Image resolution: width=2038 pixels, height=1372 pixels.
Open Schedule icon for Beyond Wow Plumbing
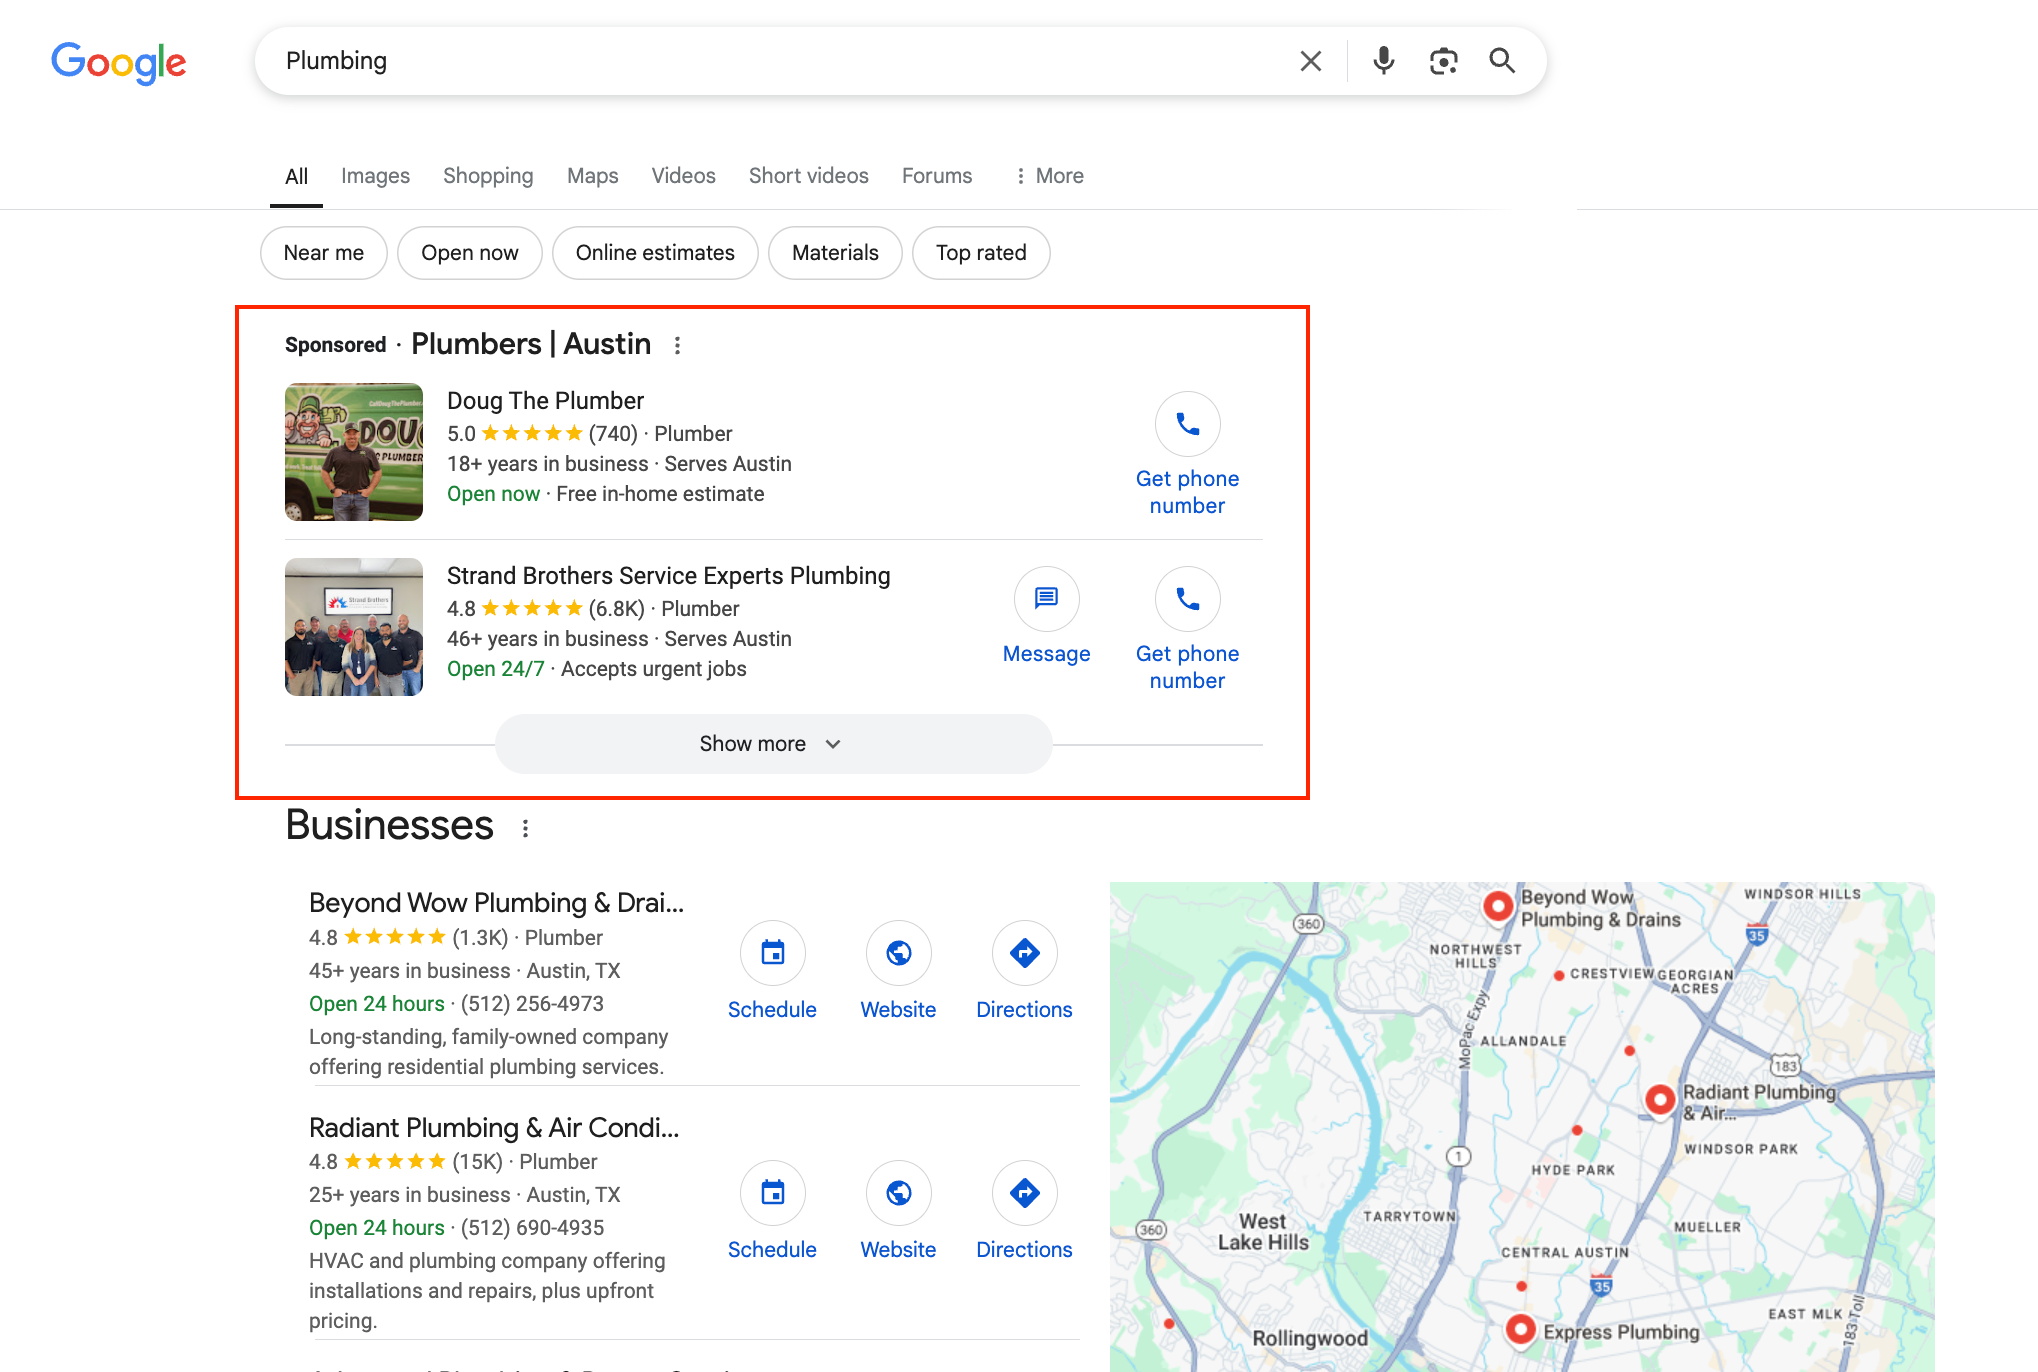pyautogui.click(x=772, y=954)
